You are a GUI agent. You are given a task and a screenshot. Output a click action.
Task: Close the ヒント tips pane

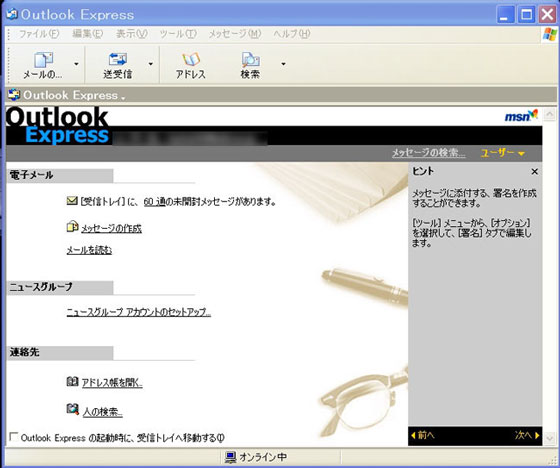pyautogui.click(x=534, y=172)
